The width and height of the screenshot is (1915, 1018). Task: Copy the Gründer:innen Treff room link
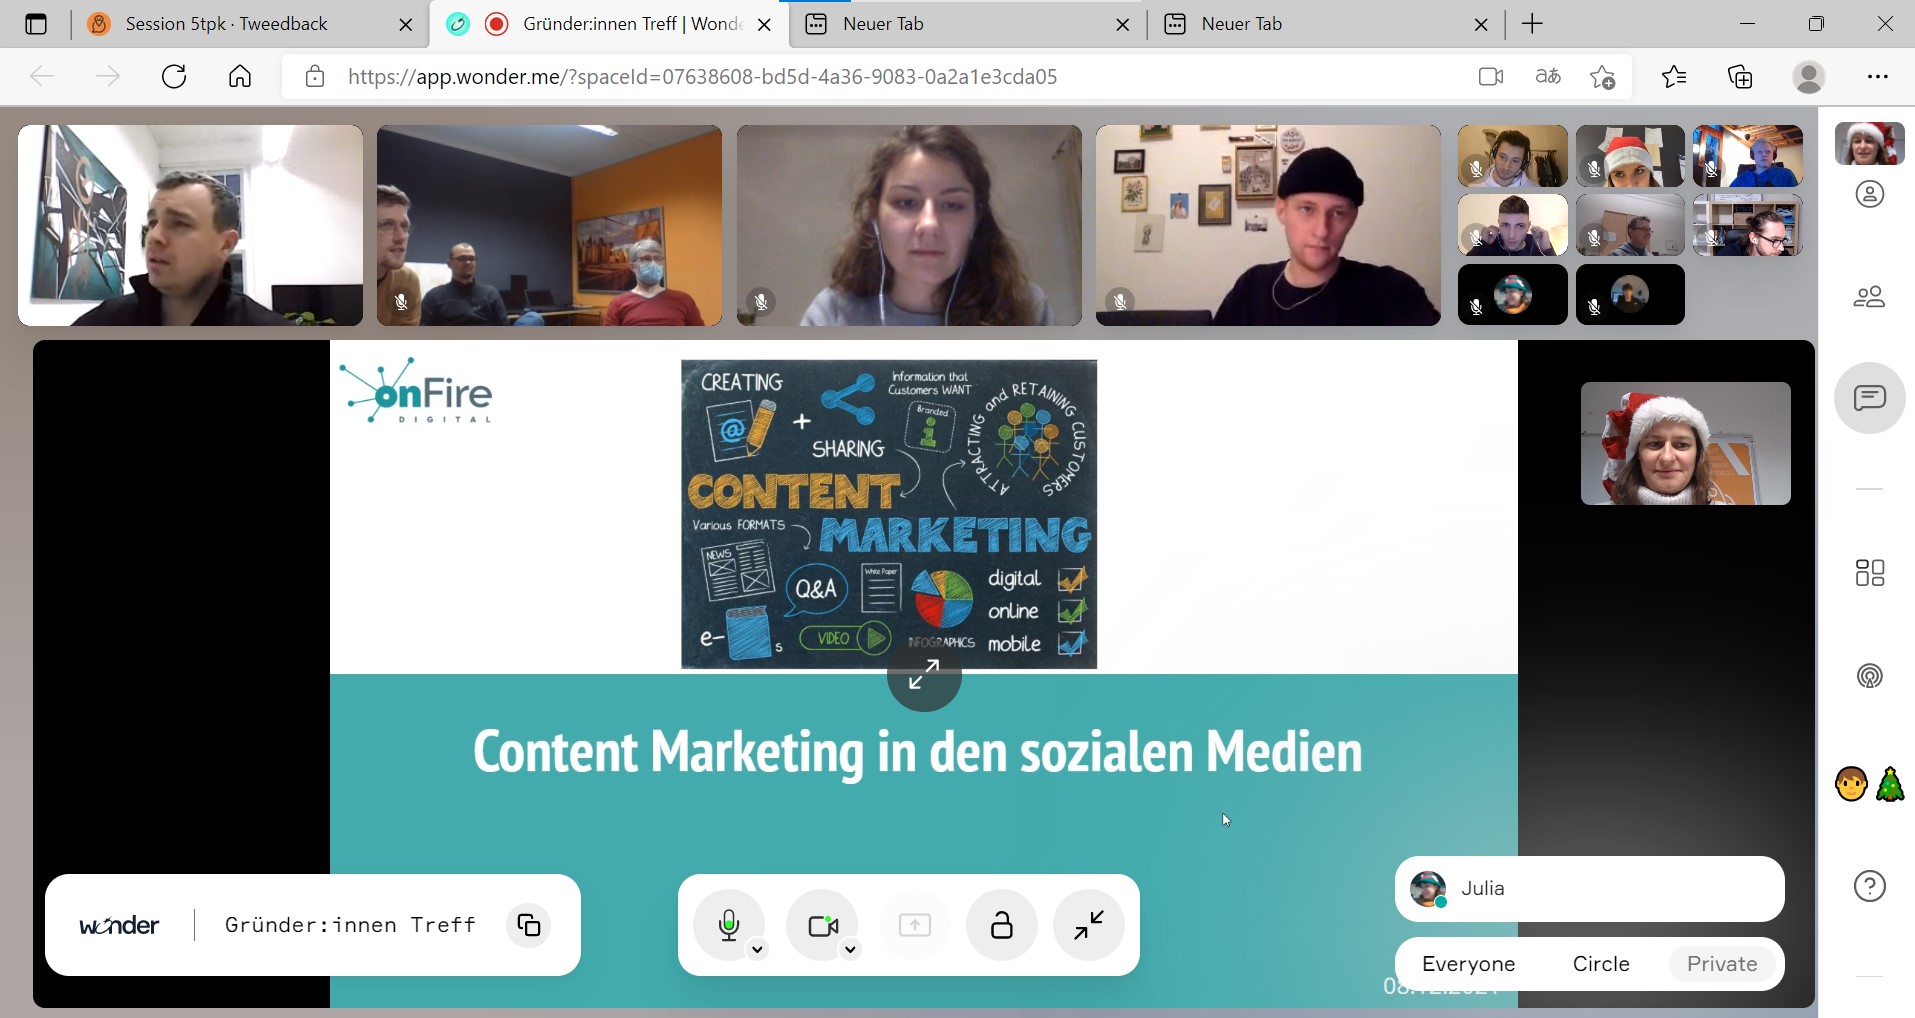coord(529,925)
